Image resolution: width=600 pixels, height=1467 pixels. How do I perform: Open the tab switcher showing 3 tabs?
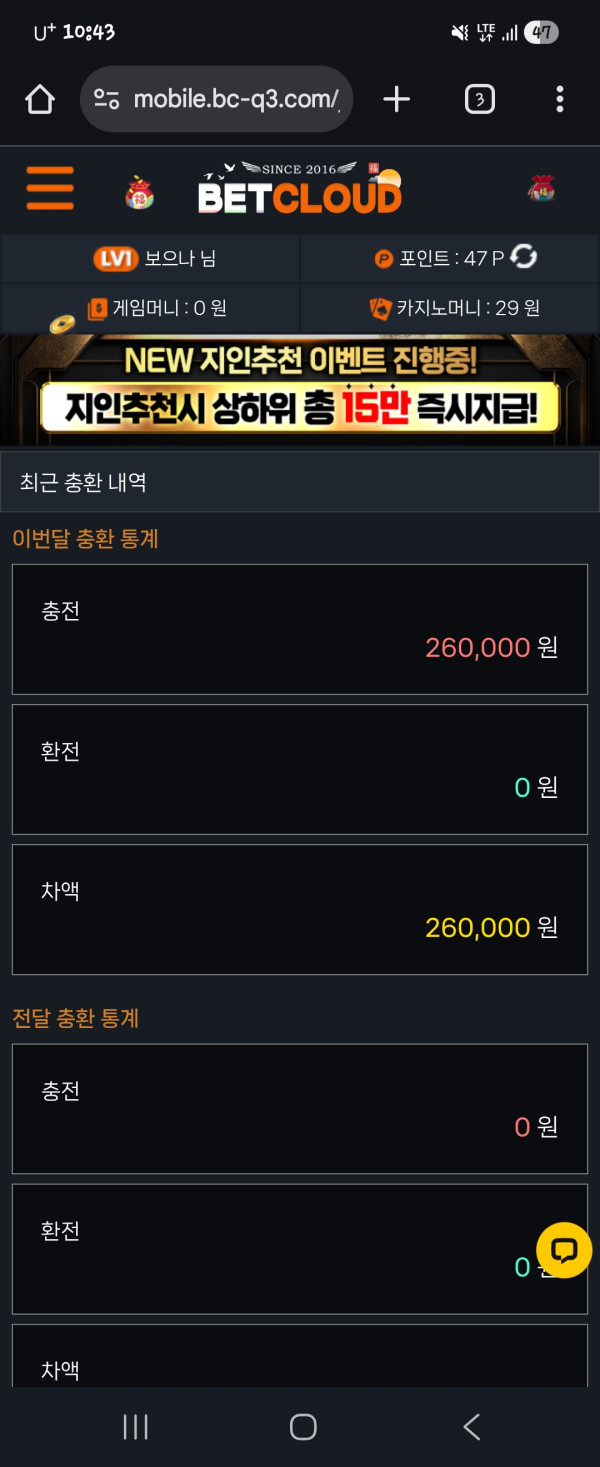pyautogui.click(x=480, y=99)
